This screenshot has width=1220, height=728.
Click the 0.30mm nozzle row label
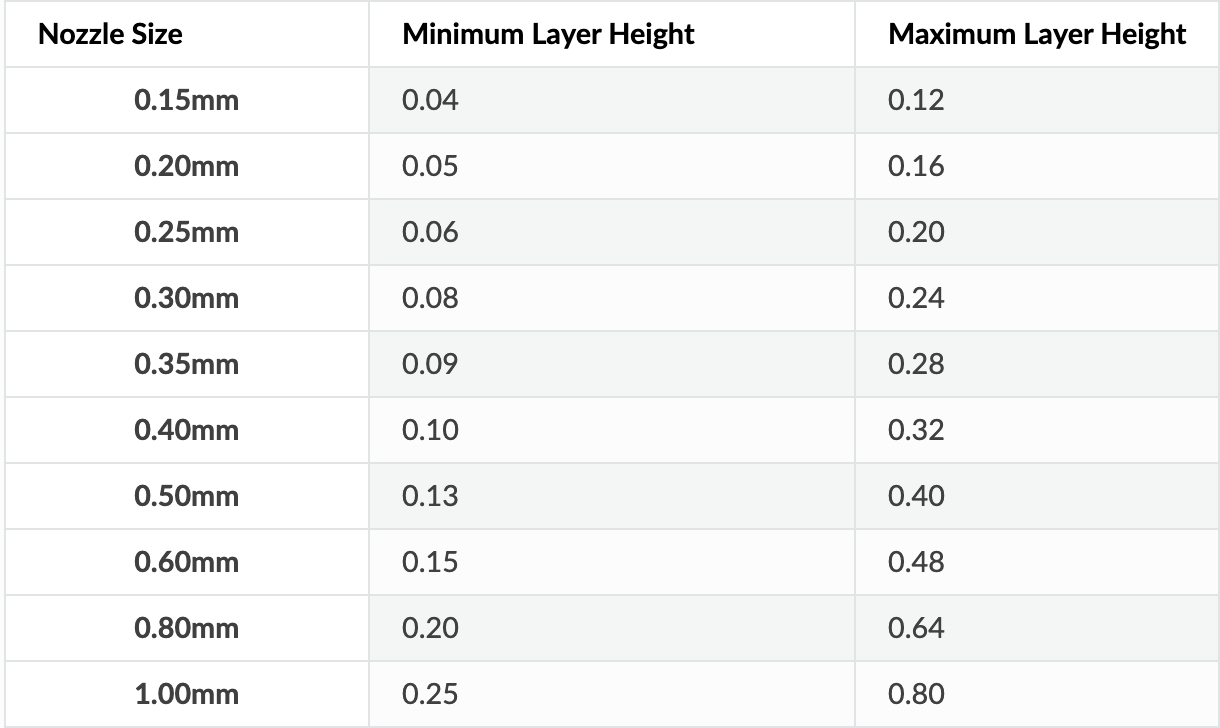(x=187, y=298)
